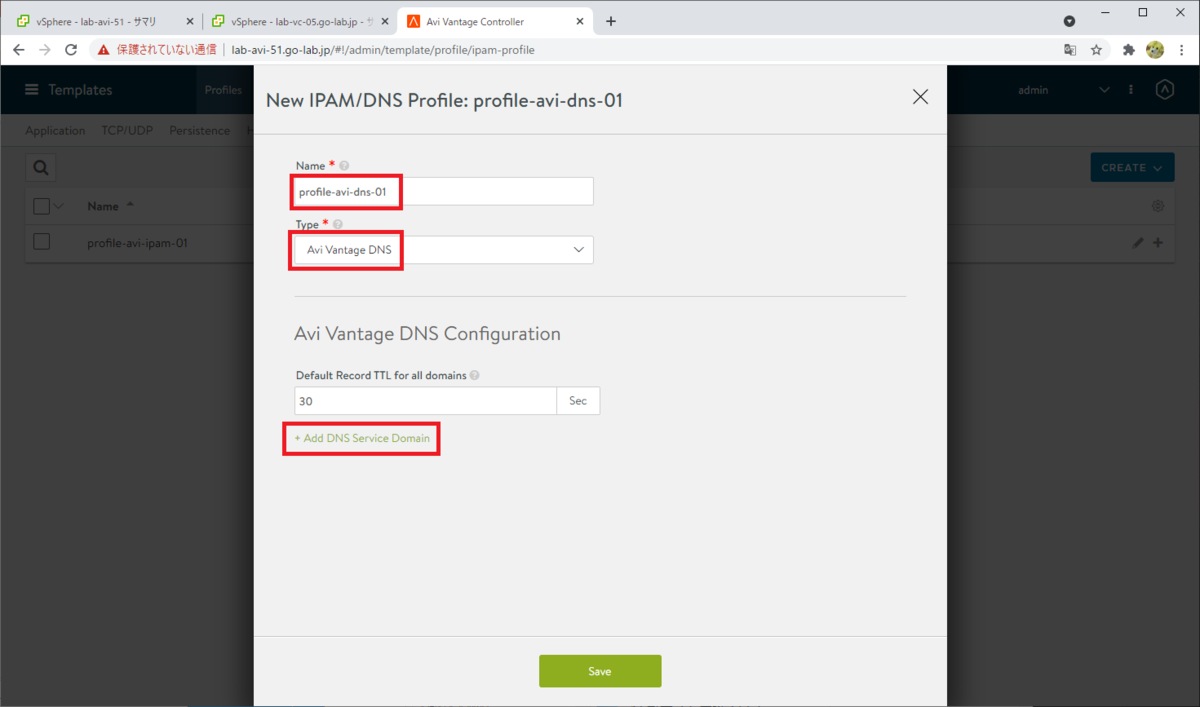Reload the current page

tap(71, 49)
